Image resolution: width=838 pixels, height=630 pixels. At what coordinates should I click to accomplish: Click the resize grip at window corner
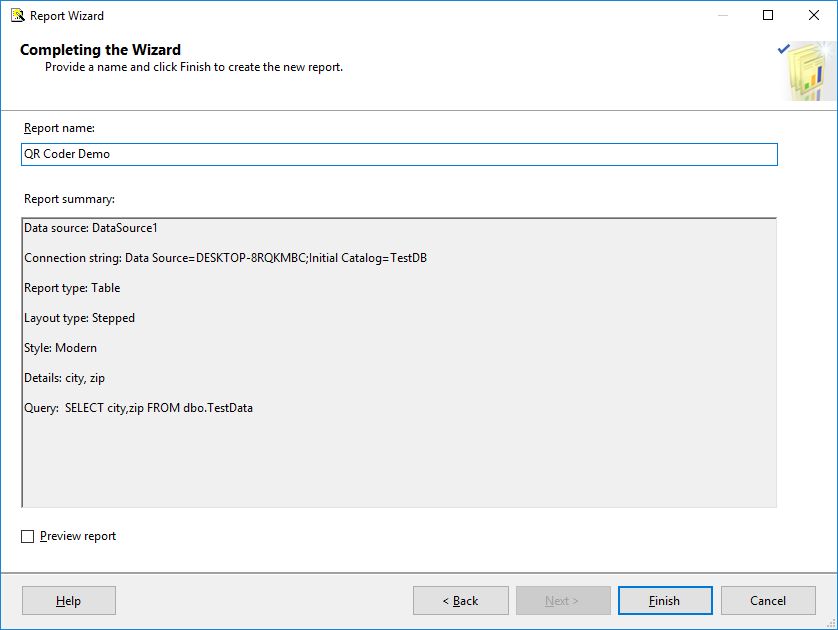tap(831, 624)
